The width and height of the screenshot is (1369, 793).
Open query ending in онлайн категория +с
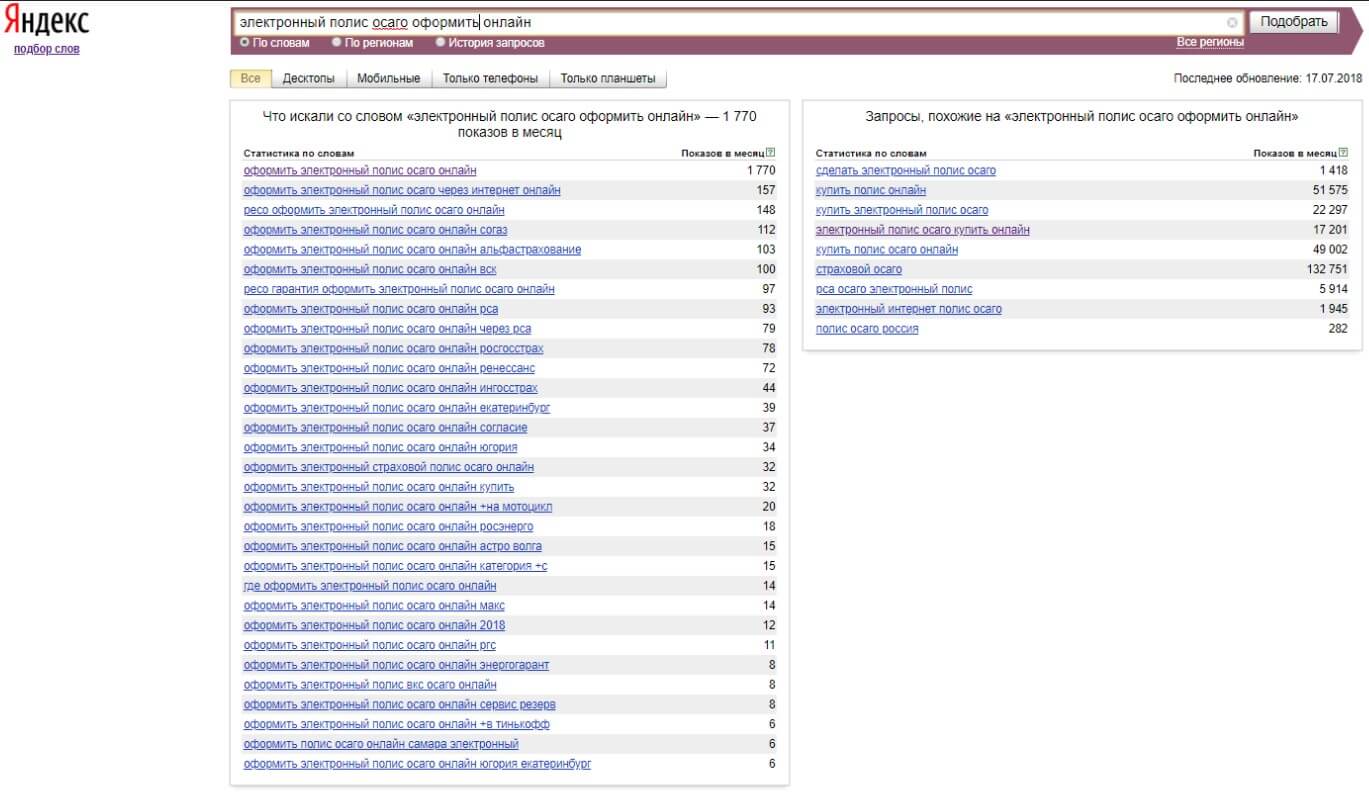point(395,566)
